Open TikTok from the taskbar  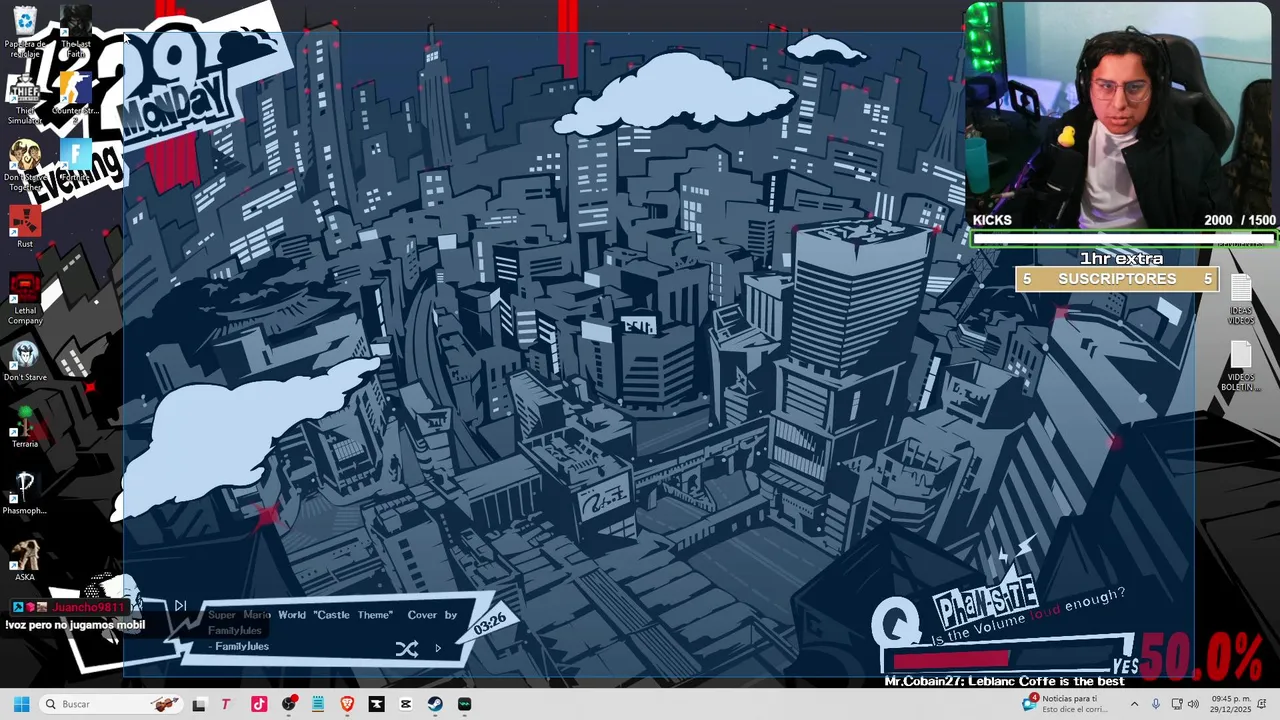pyautogui.click(x=259, y=704)
